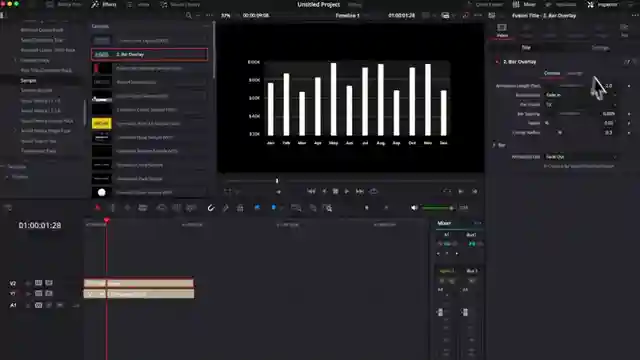Screen dimensions: 640x360
Task: Click the Play button under the viewer
Action: click(x=347, y=191)
